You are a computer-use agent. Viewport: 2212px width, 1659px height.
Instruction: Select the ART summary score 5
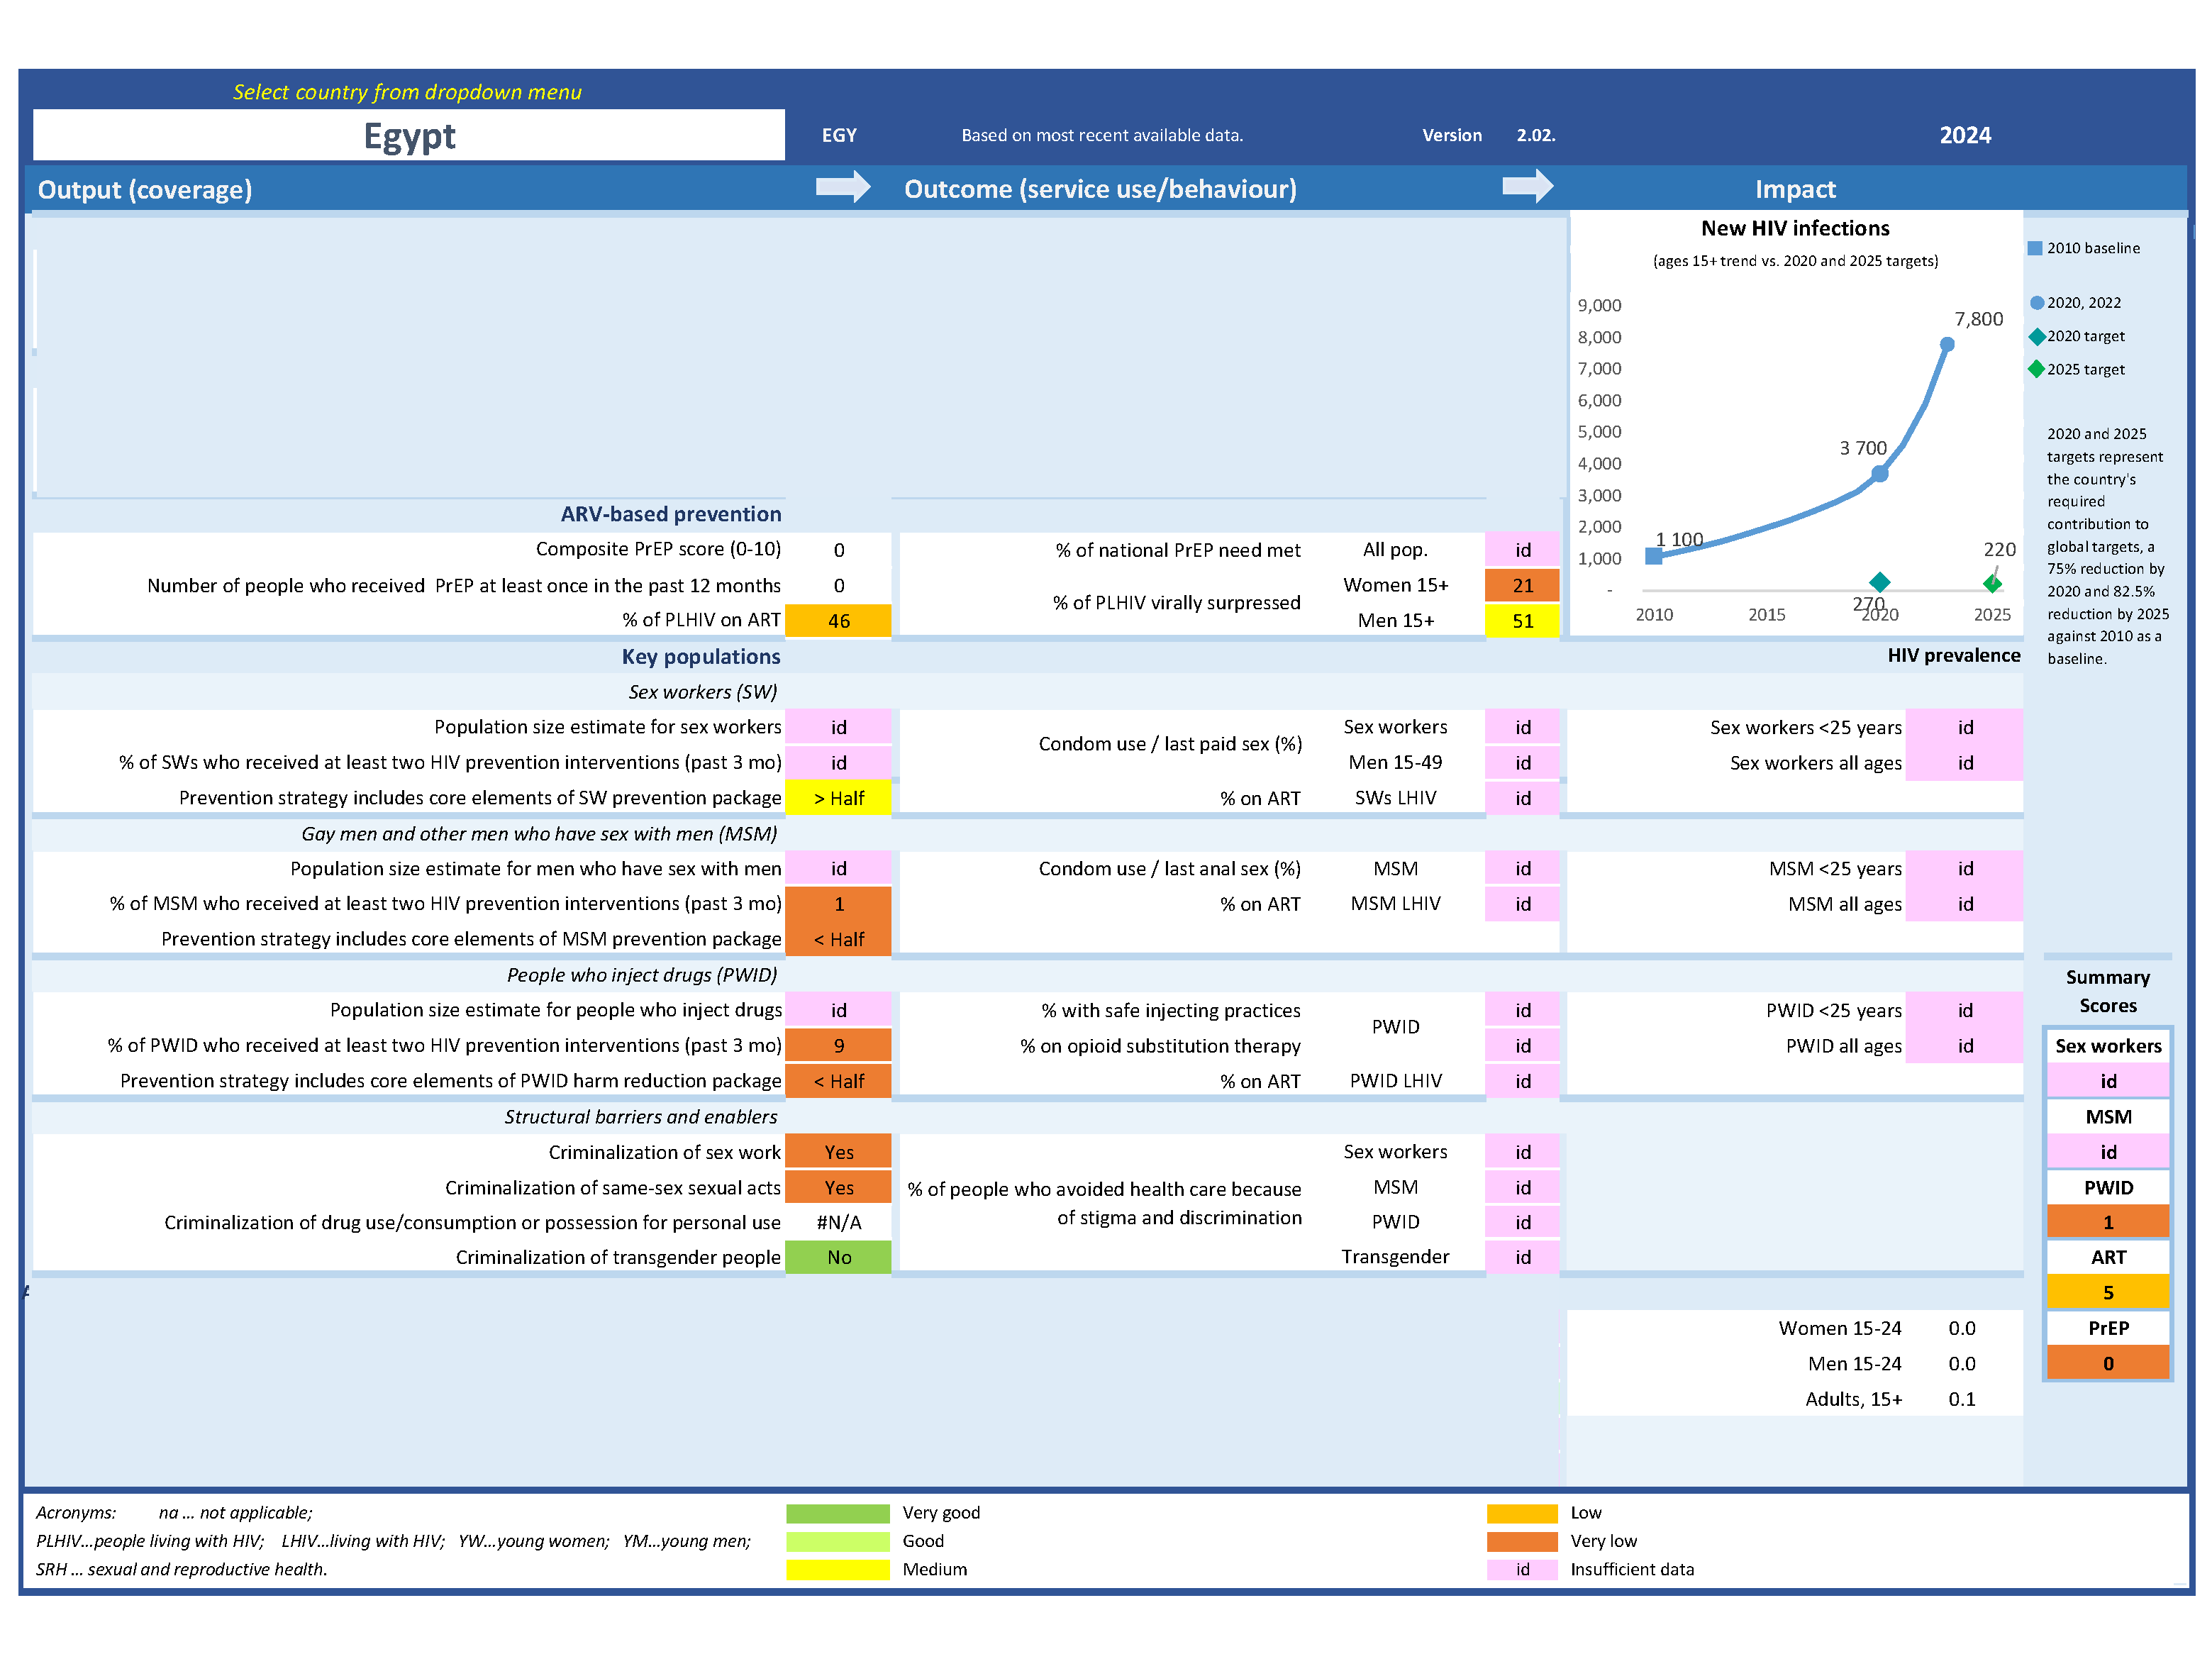point(2108,1292)
